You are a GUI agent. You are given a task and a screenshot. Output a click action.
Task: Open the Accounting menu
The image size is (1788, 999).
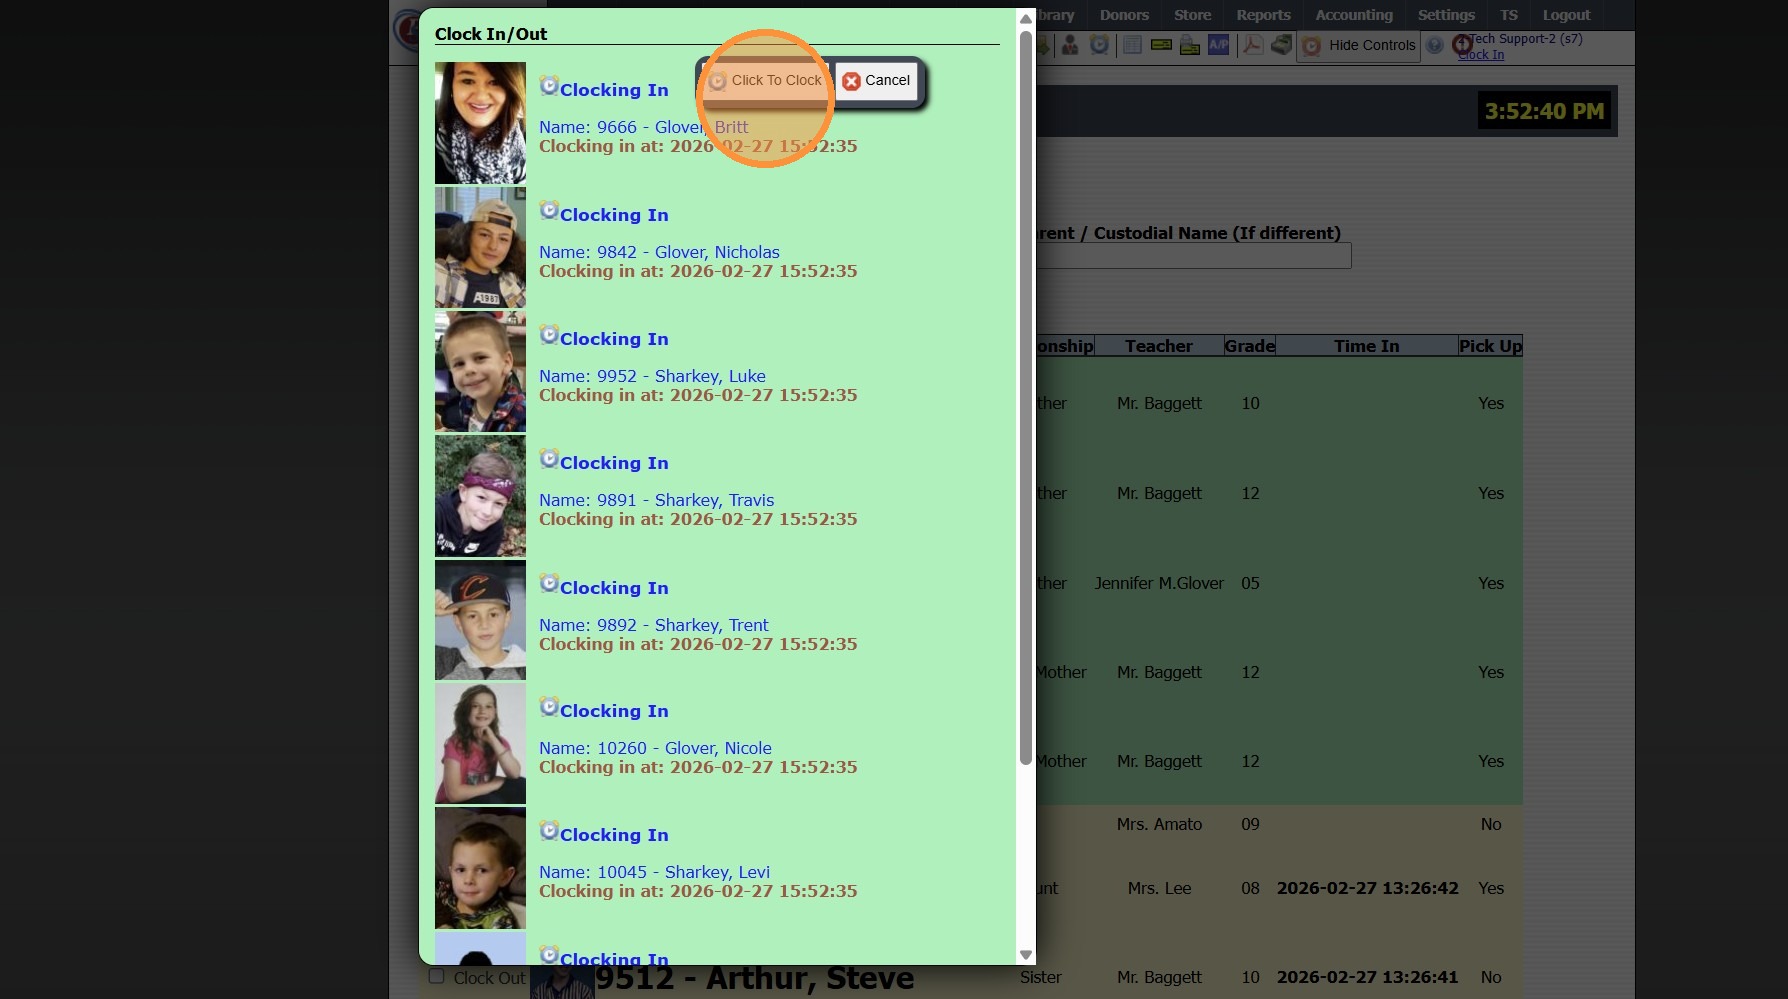(x=1354, y=15)
